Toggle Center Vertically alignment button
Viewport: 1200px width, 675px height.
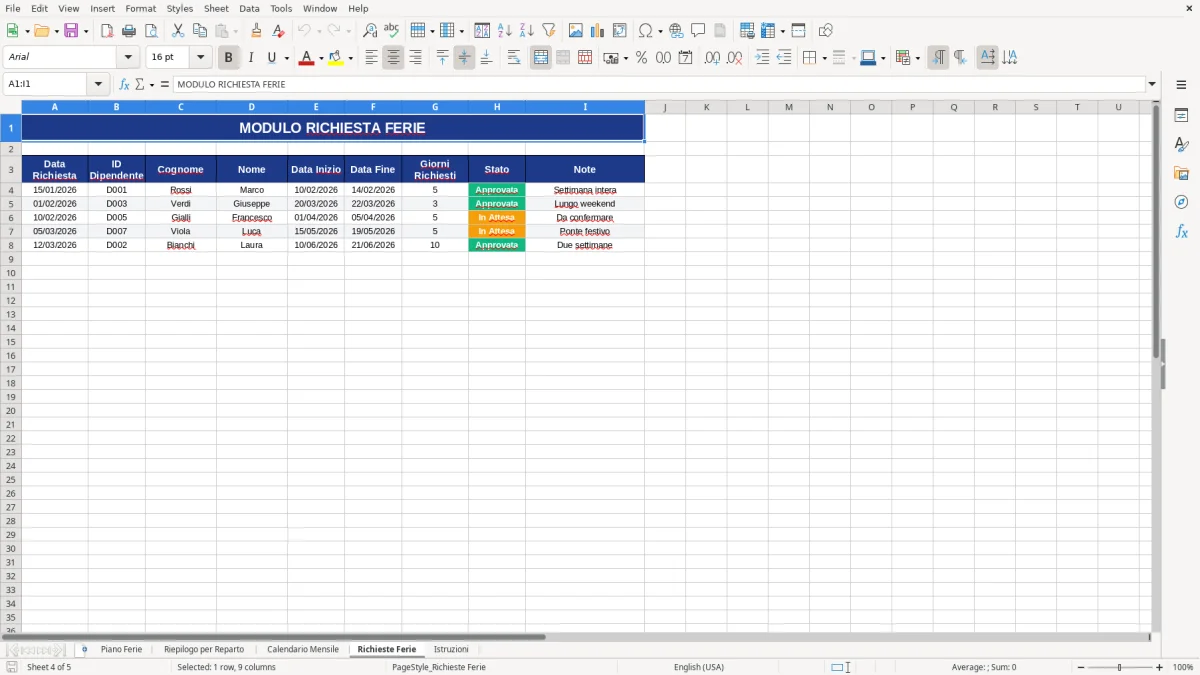tap(464, 58)
